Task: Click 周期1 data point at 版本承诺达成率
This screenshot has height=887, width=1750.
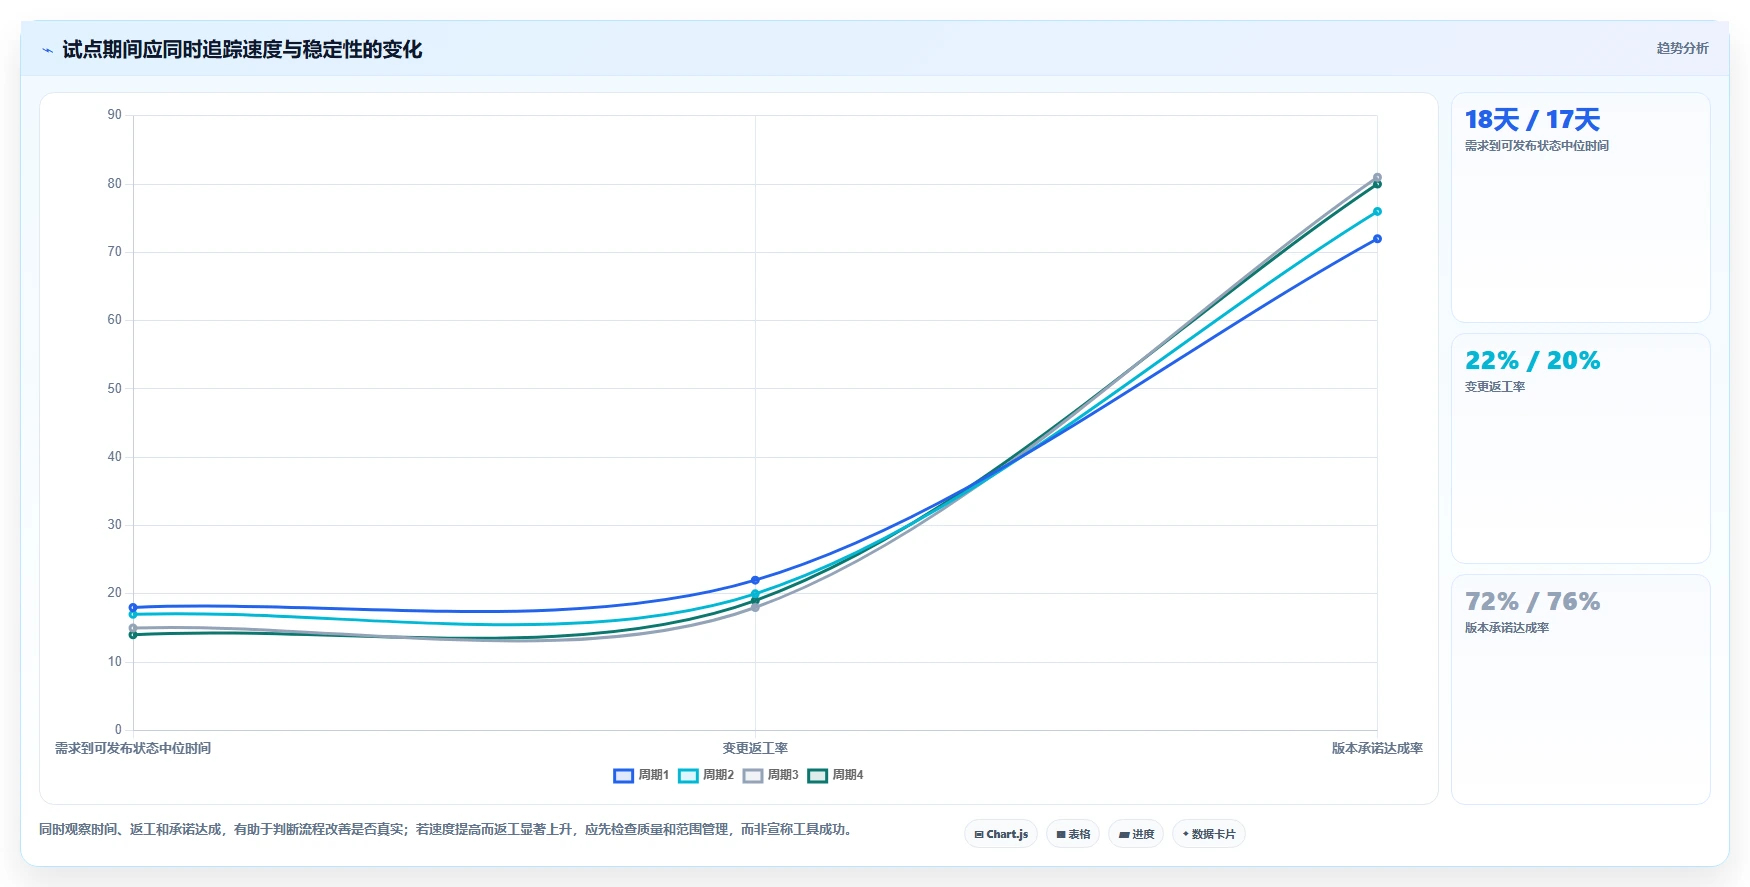Action: tap(1377, 239)
